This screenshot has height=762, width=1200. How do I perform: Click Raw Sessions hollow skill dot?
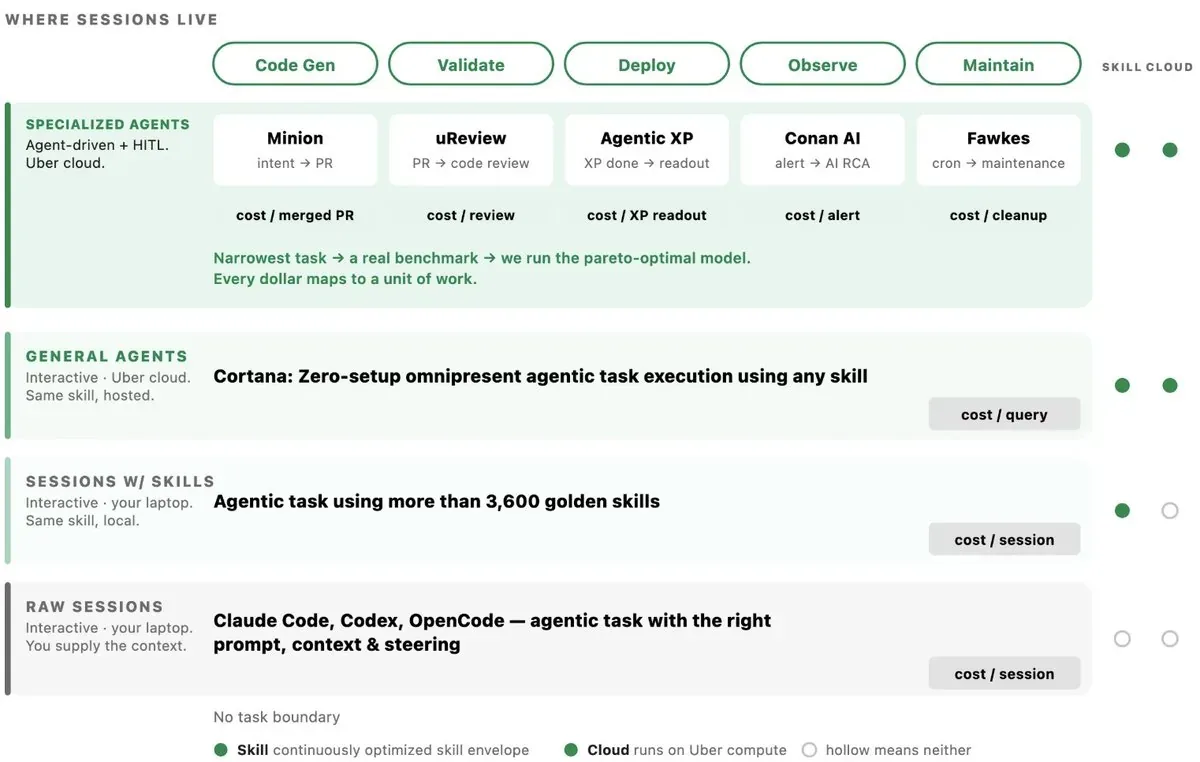point(1122,638)
